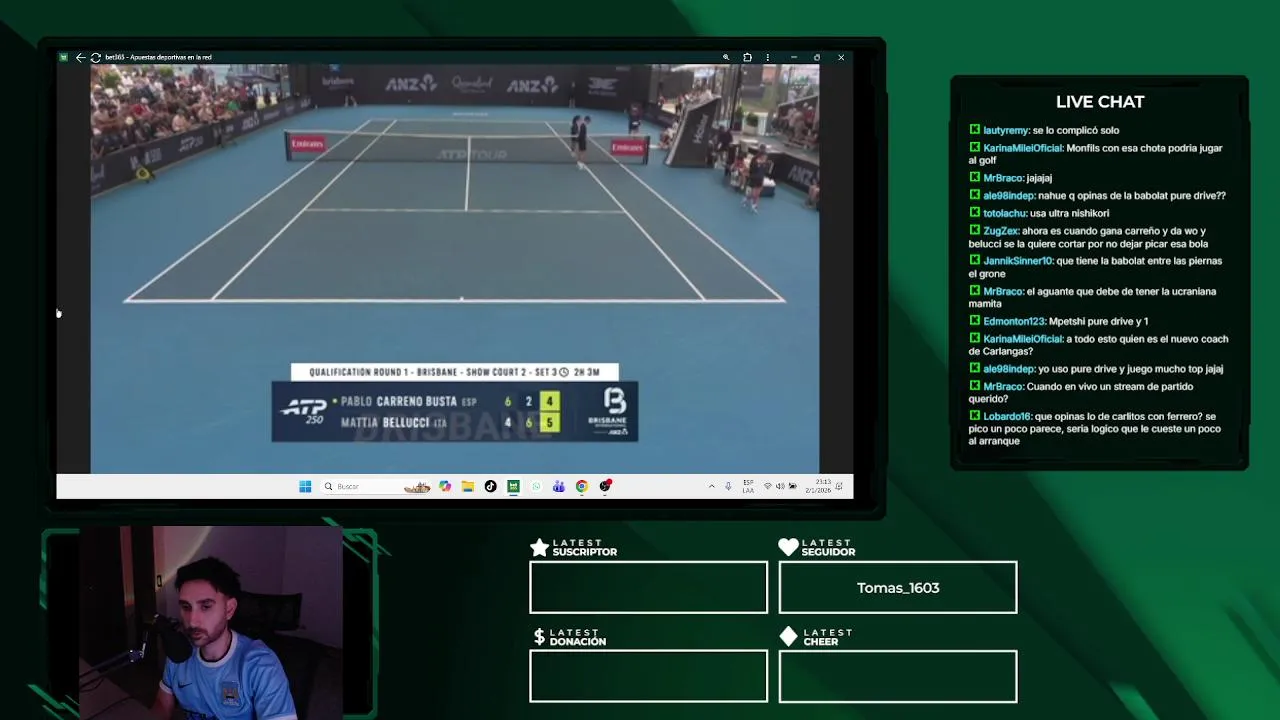Open Google Chrome from the taskbar
Image resolution: width=1280 pixels, height=720 pixels.
(581, 486)
